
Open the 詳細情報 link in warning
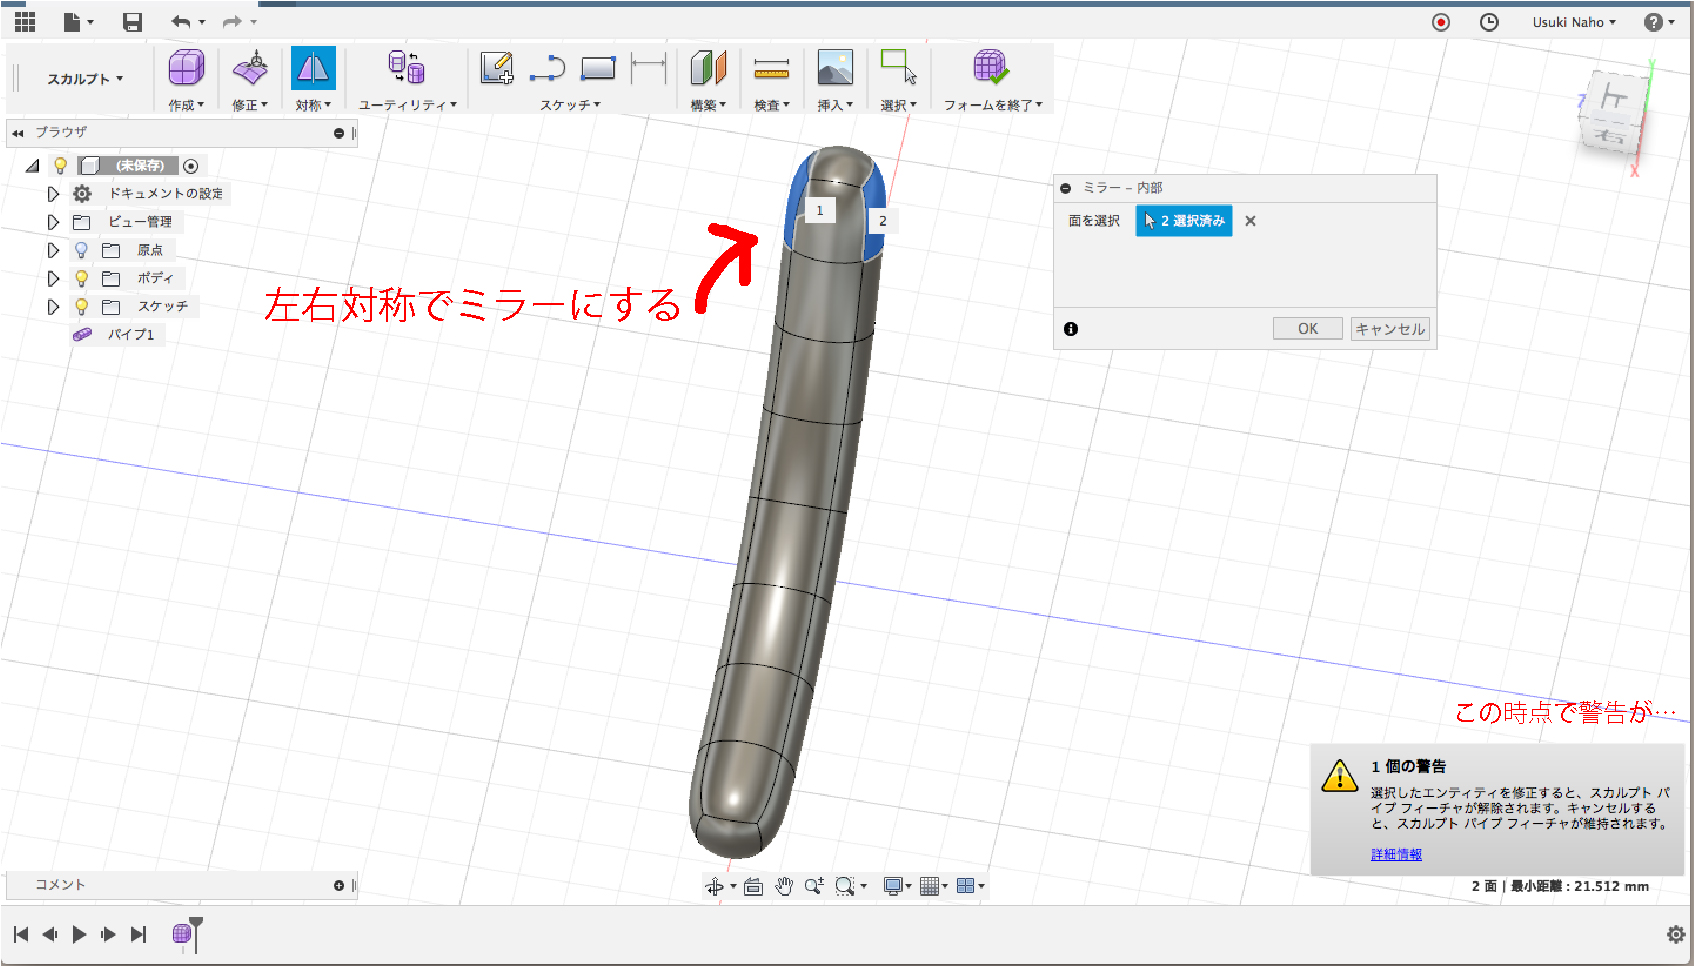1396,854
